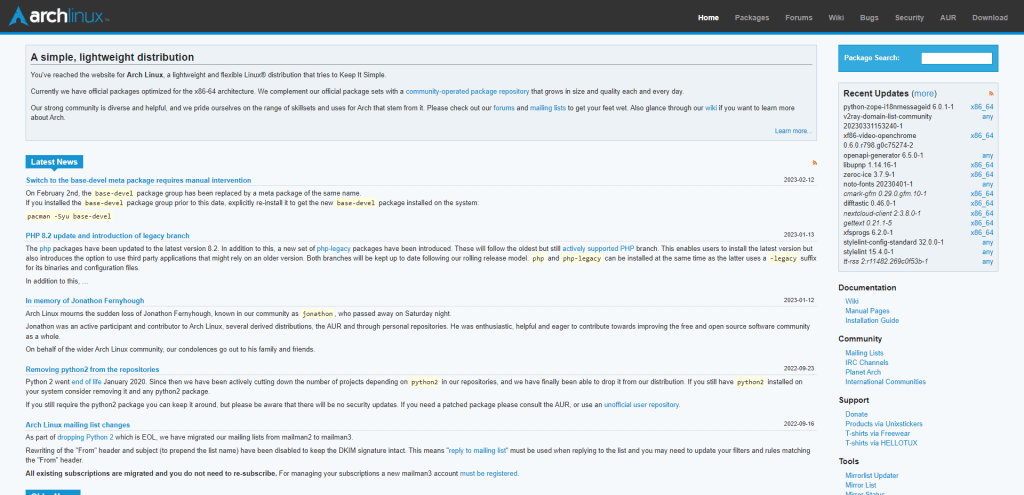Image resolution: width=1024 pixels, height=495 pixels.
Task: Follow the php-legacy link
Action: tap(334, 249)
